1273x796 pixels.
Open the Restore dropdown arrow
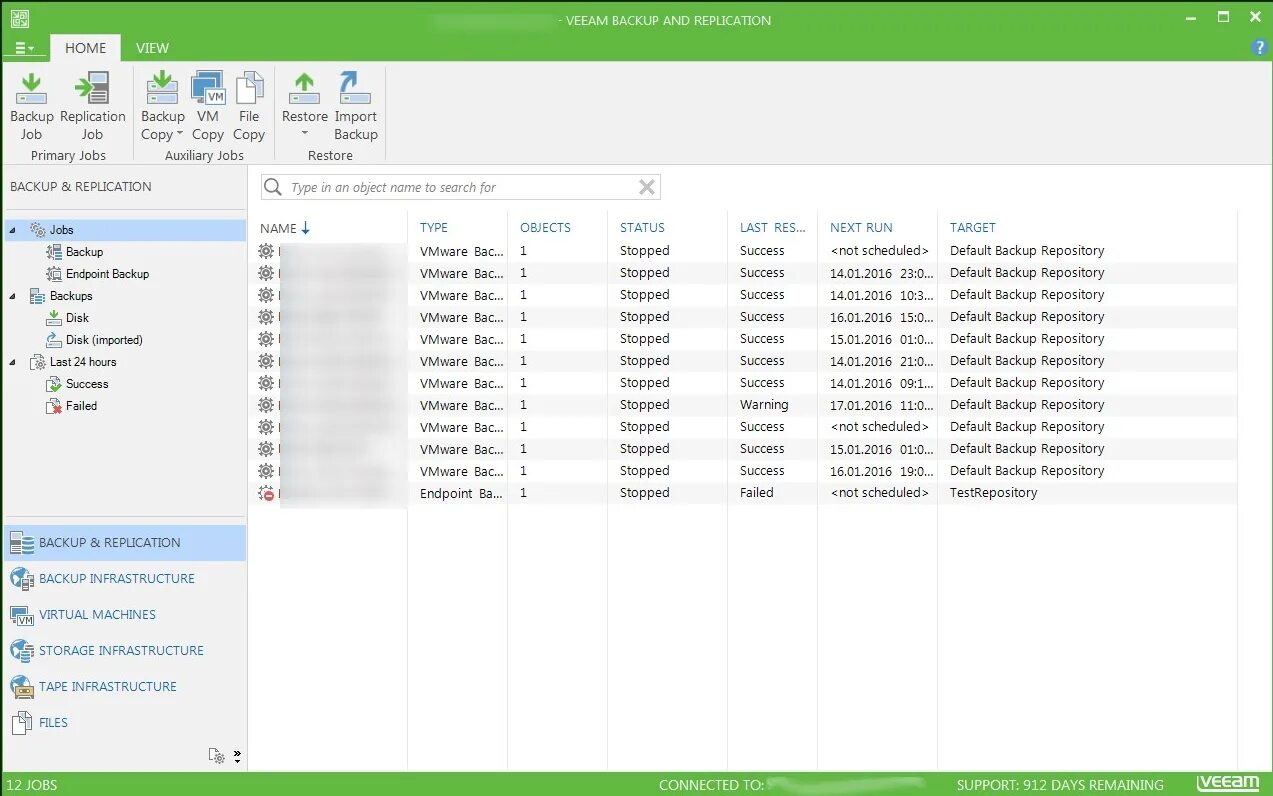tap(304, 134)
